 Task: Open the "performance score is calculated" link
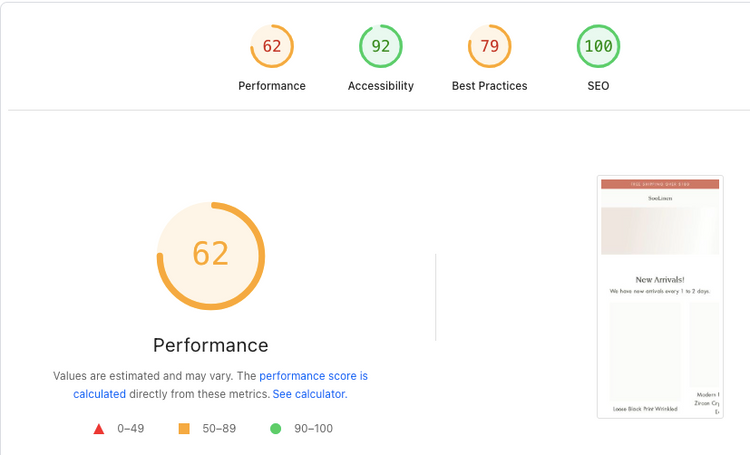click(x=313, y=377)
